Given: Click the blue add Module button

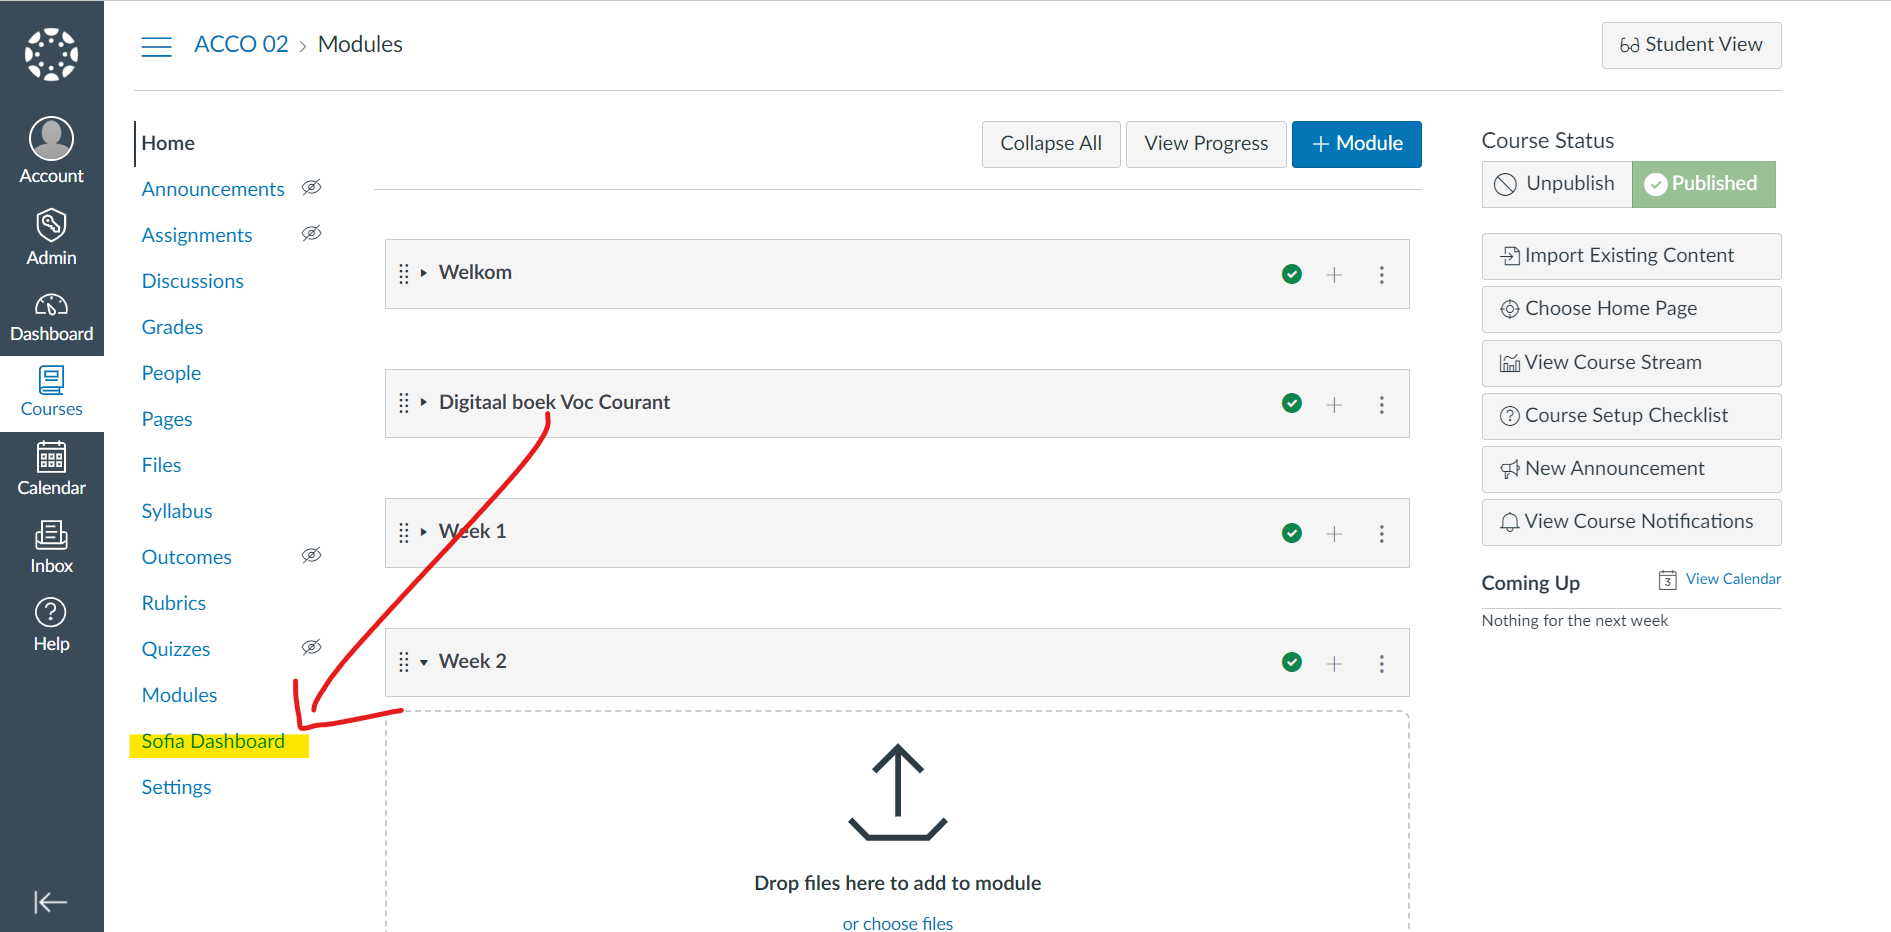Looking at the screenshot, I should [1356, 144].
